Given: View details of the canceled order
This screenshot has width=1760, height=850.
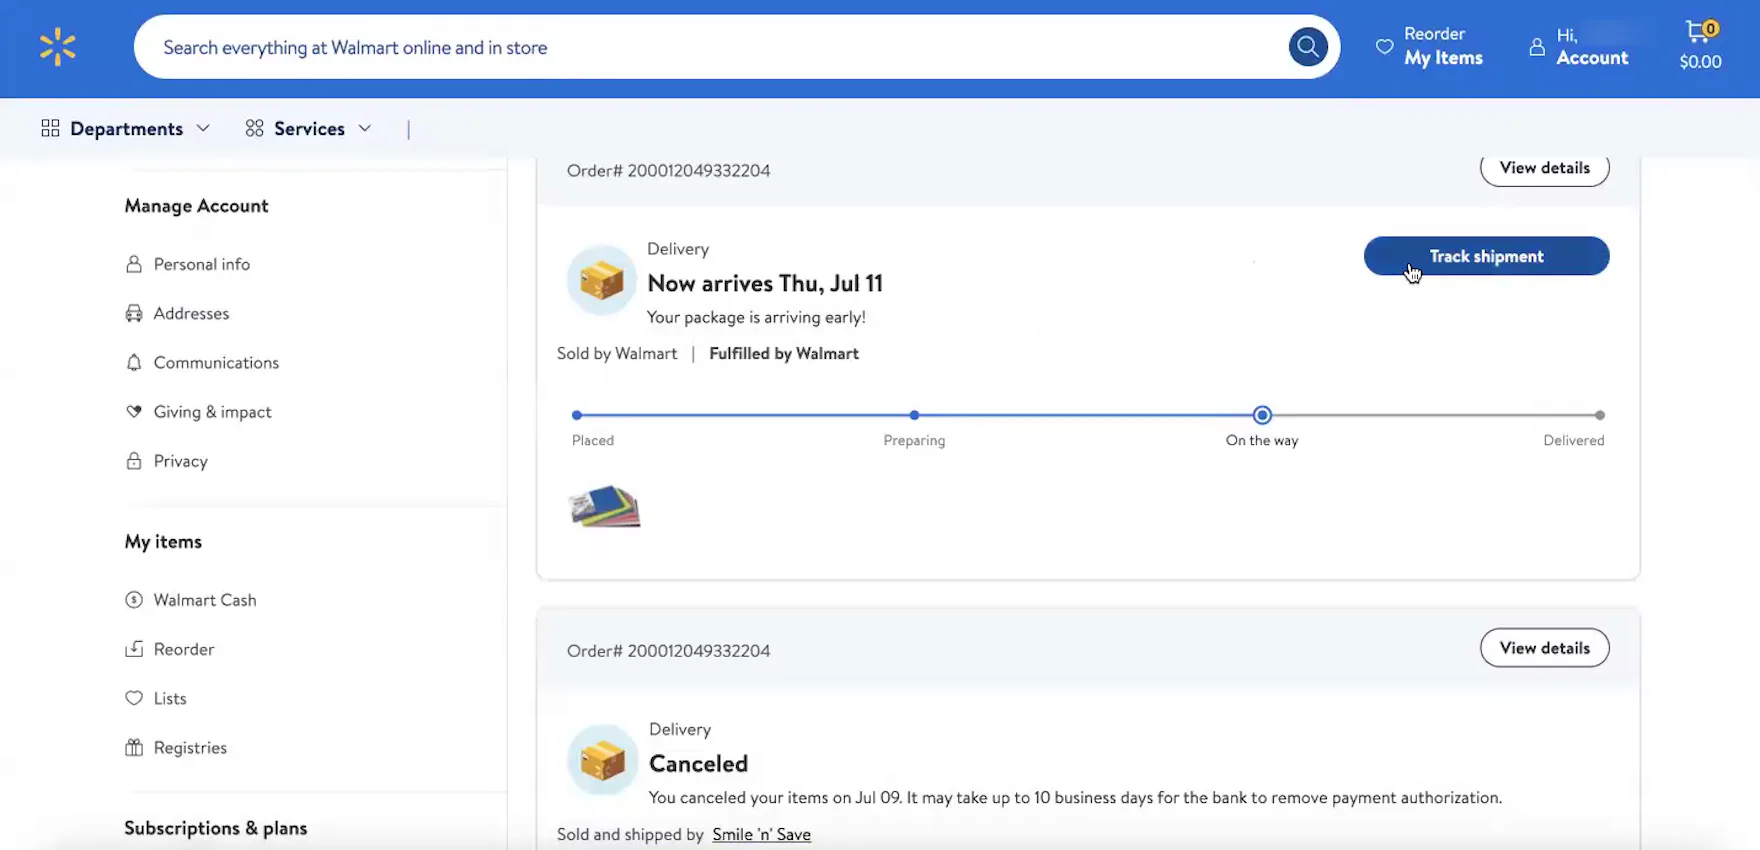Looking at the screenshot, I should (x=1544, y=648).
